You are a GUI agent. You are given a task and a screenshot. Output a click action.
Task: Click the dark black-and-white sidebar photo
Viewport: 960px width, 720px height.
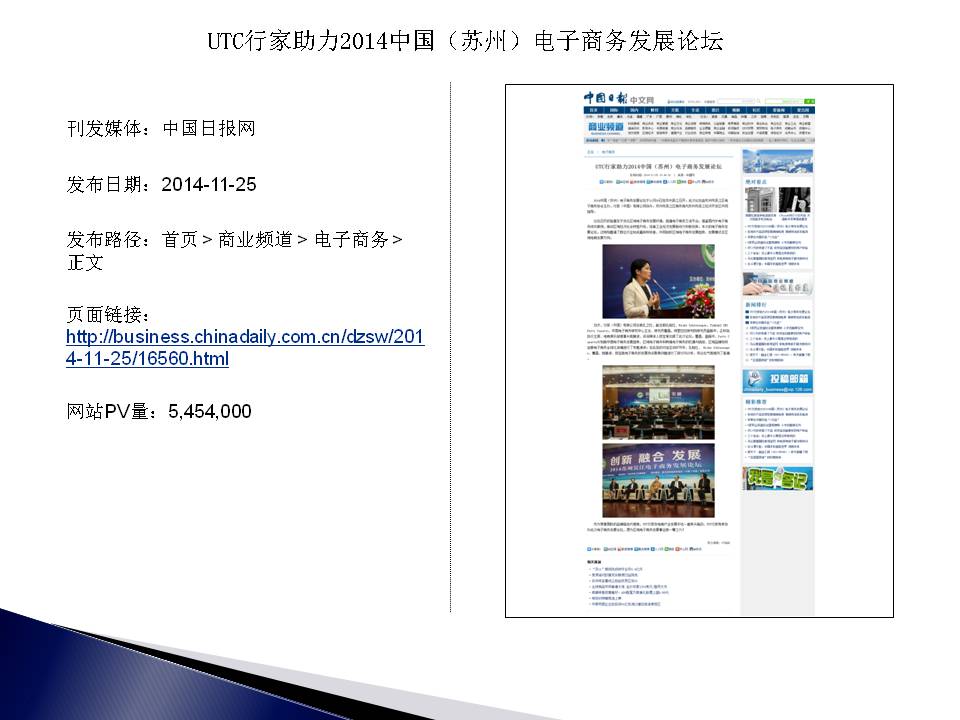(x=795, y=200)
